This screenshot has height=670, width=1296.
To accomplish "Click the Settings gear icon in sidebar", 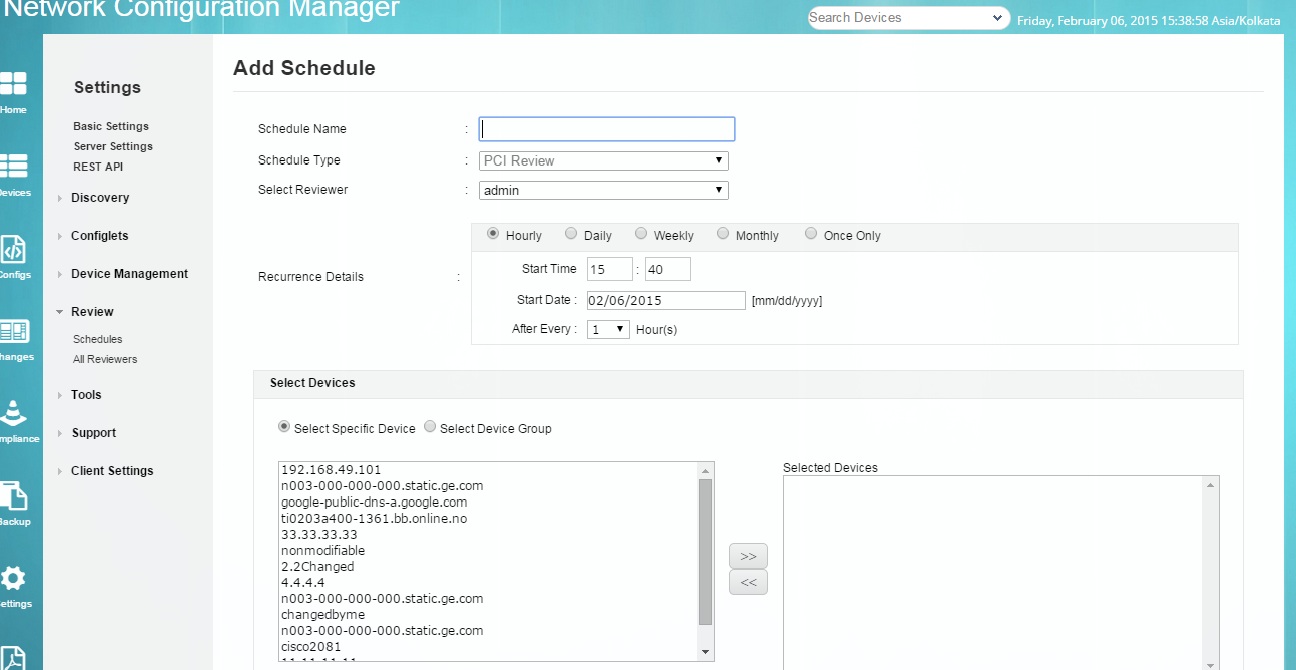I will tap(13, 579).
